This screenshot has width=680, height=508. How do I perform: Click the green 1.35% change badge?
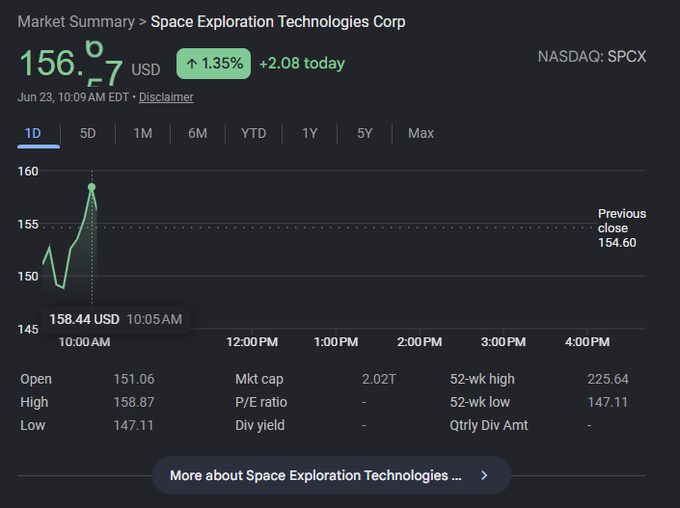pos(213,63)
